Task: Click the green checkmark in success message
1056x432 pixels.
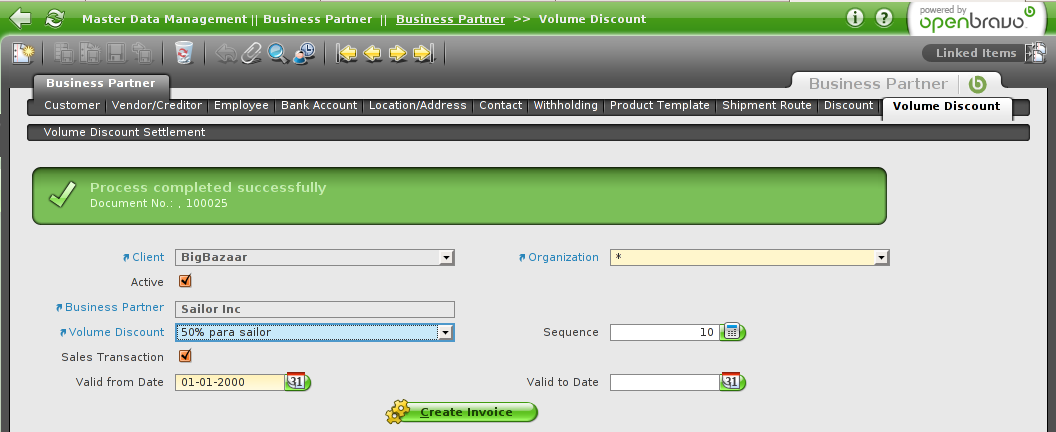Action: pyautogui.click(x=63, y=195)
